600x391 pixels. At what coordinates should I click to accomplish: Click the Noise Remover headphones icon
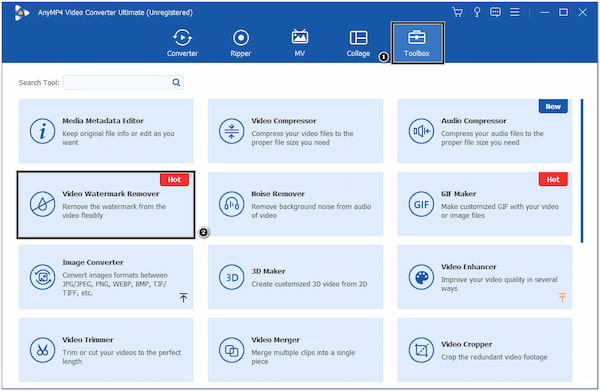click(232, 204)
